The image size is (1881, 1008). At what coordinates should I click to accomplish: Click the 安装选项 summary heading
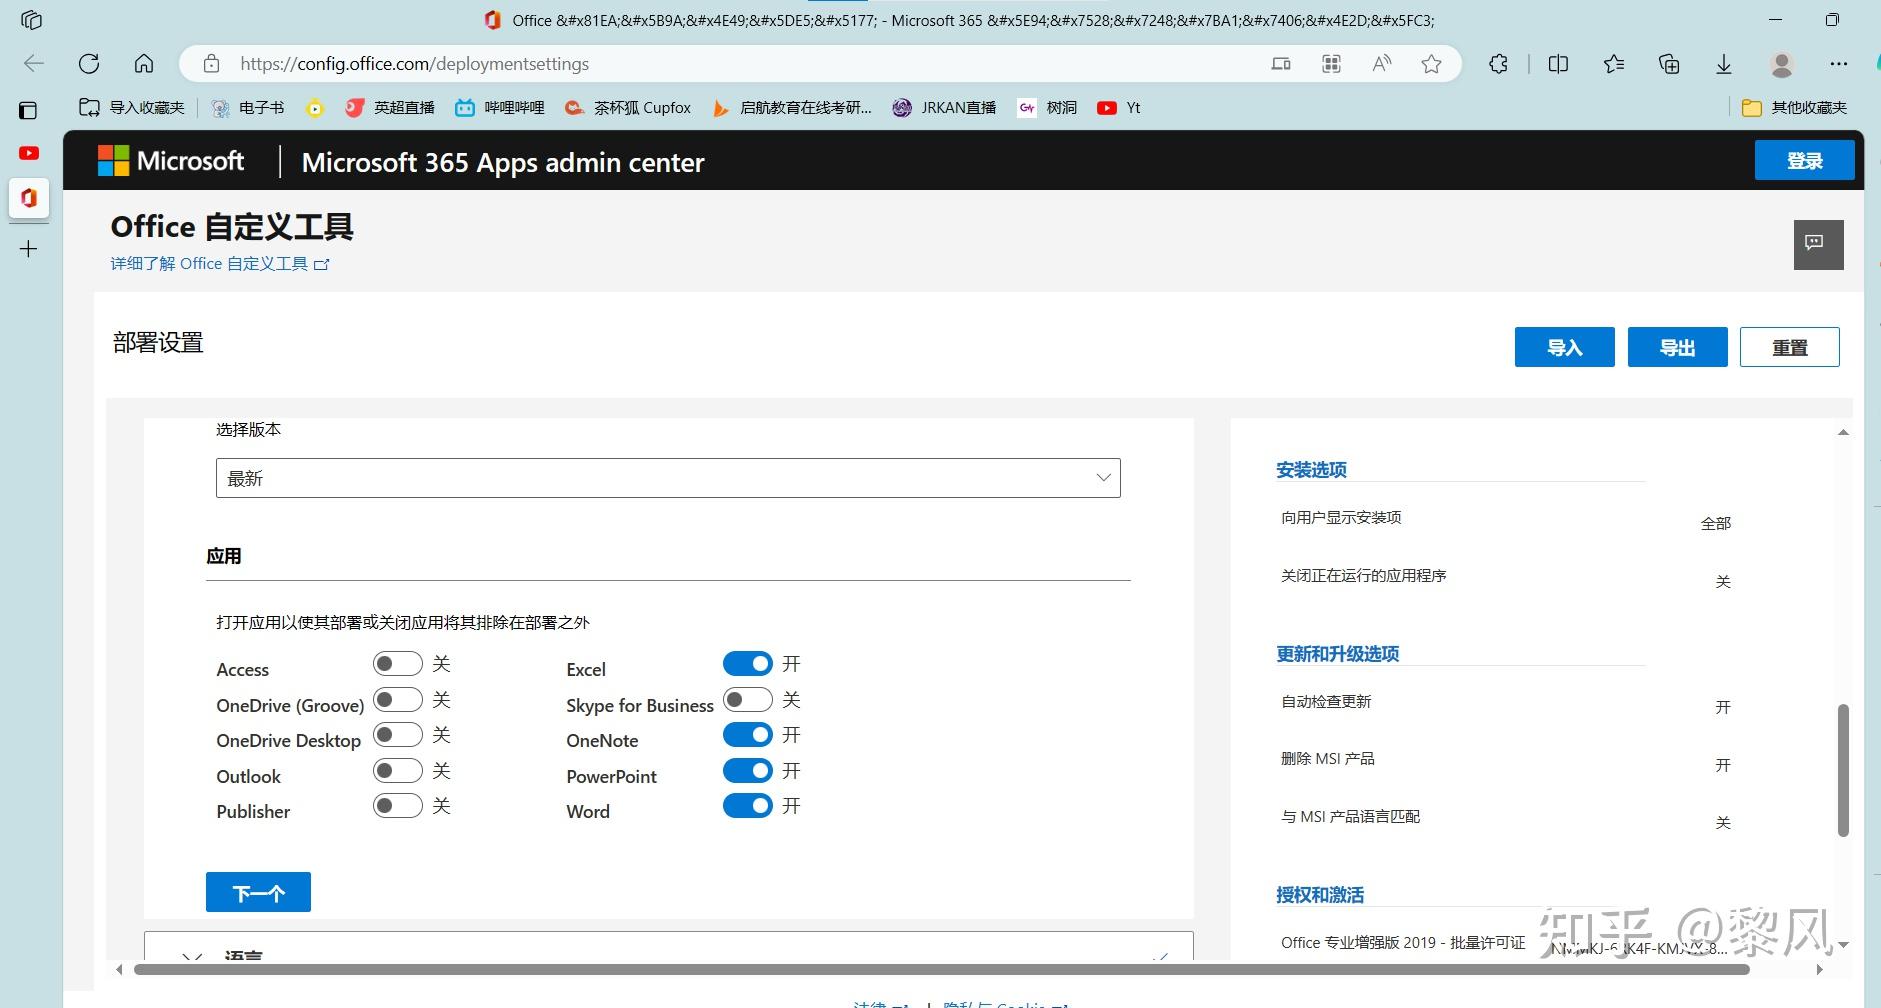point(1311,470)
